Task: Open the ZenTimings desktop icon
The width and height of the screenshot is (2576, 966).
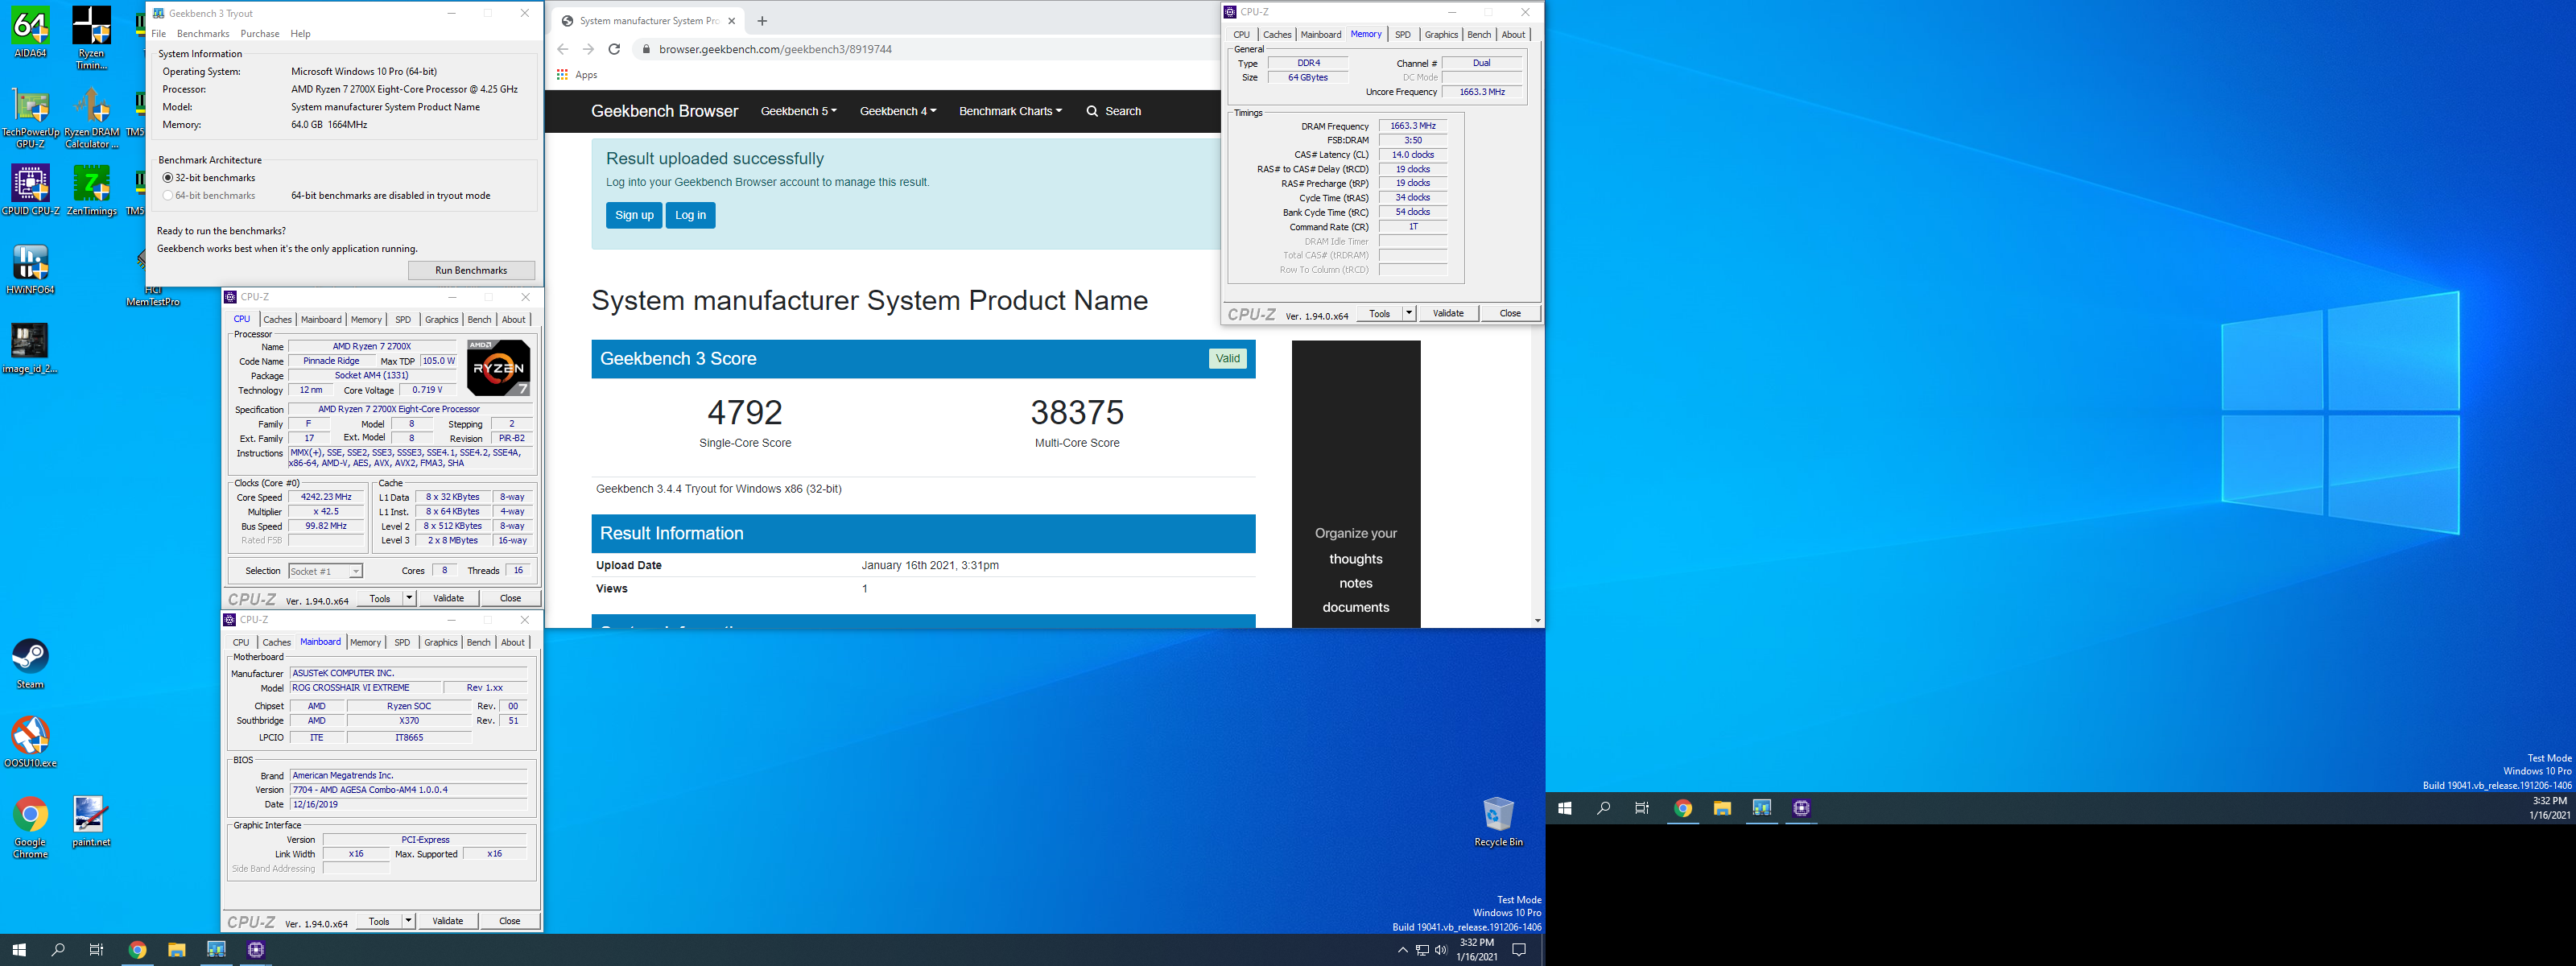Action: pos(91,190)
